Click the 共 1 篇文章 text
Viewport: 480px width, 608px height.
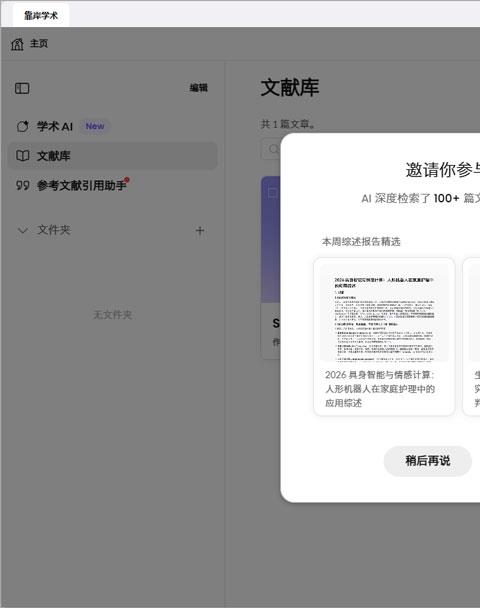tap(288, 124)
